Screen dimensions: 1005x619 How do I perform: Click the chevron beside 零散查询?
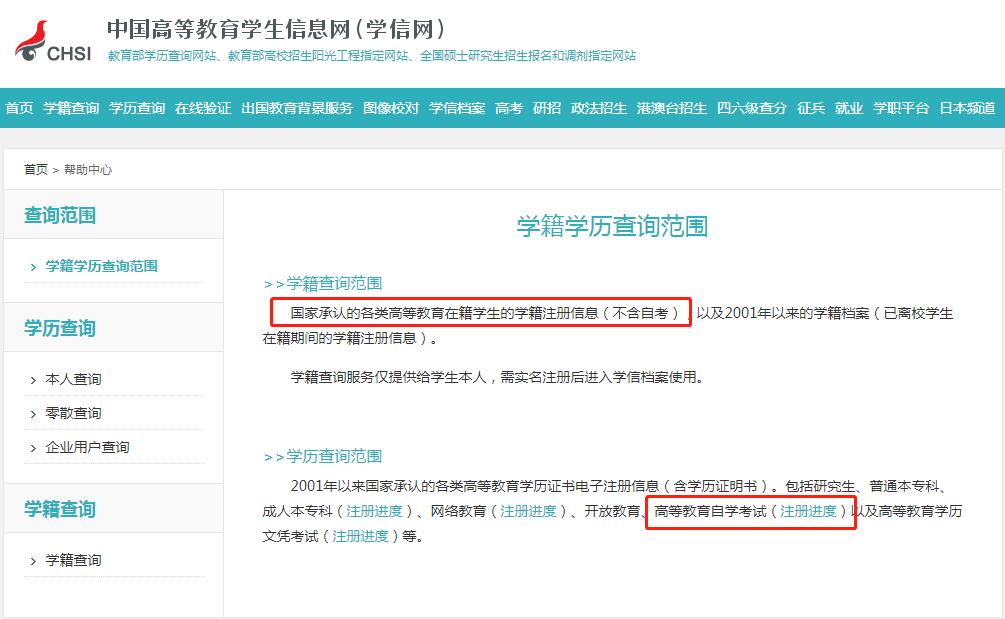[x=33, y=415]
